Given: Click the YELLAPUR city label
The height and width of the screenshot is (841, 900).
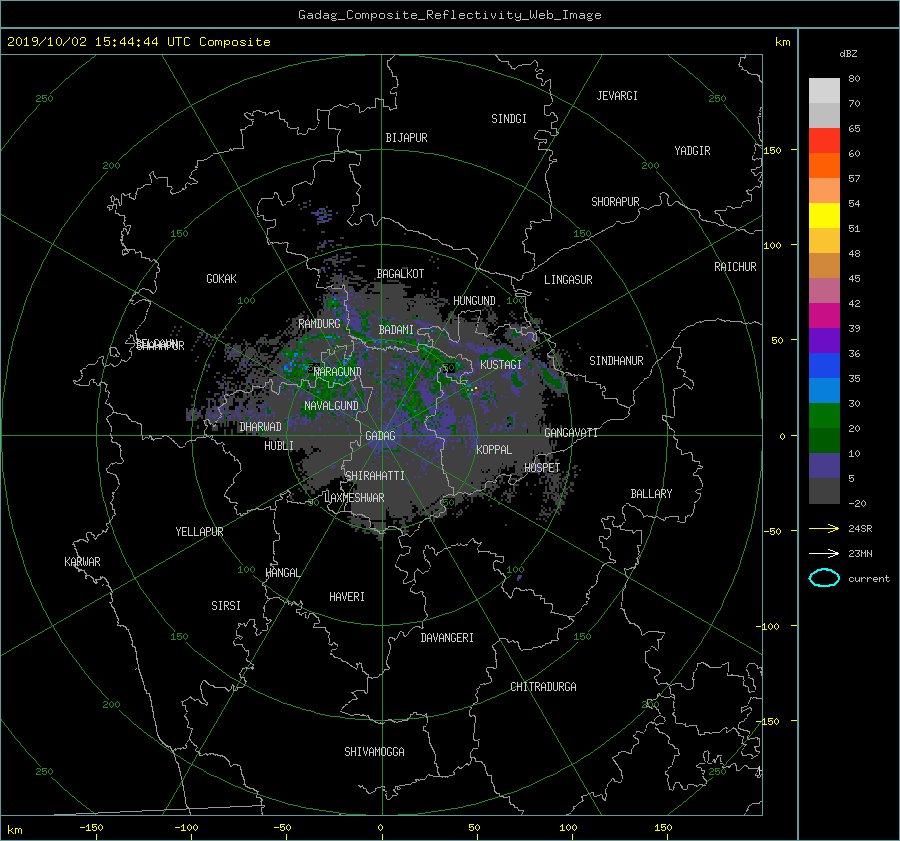Looking at the screenshot, I should [199, 532].
